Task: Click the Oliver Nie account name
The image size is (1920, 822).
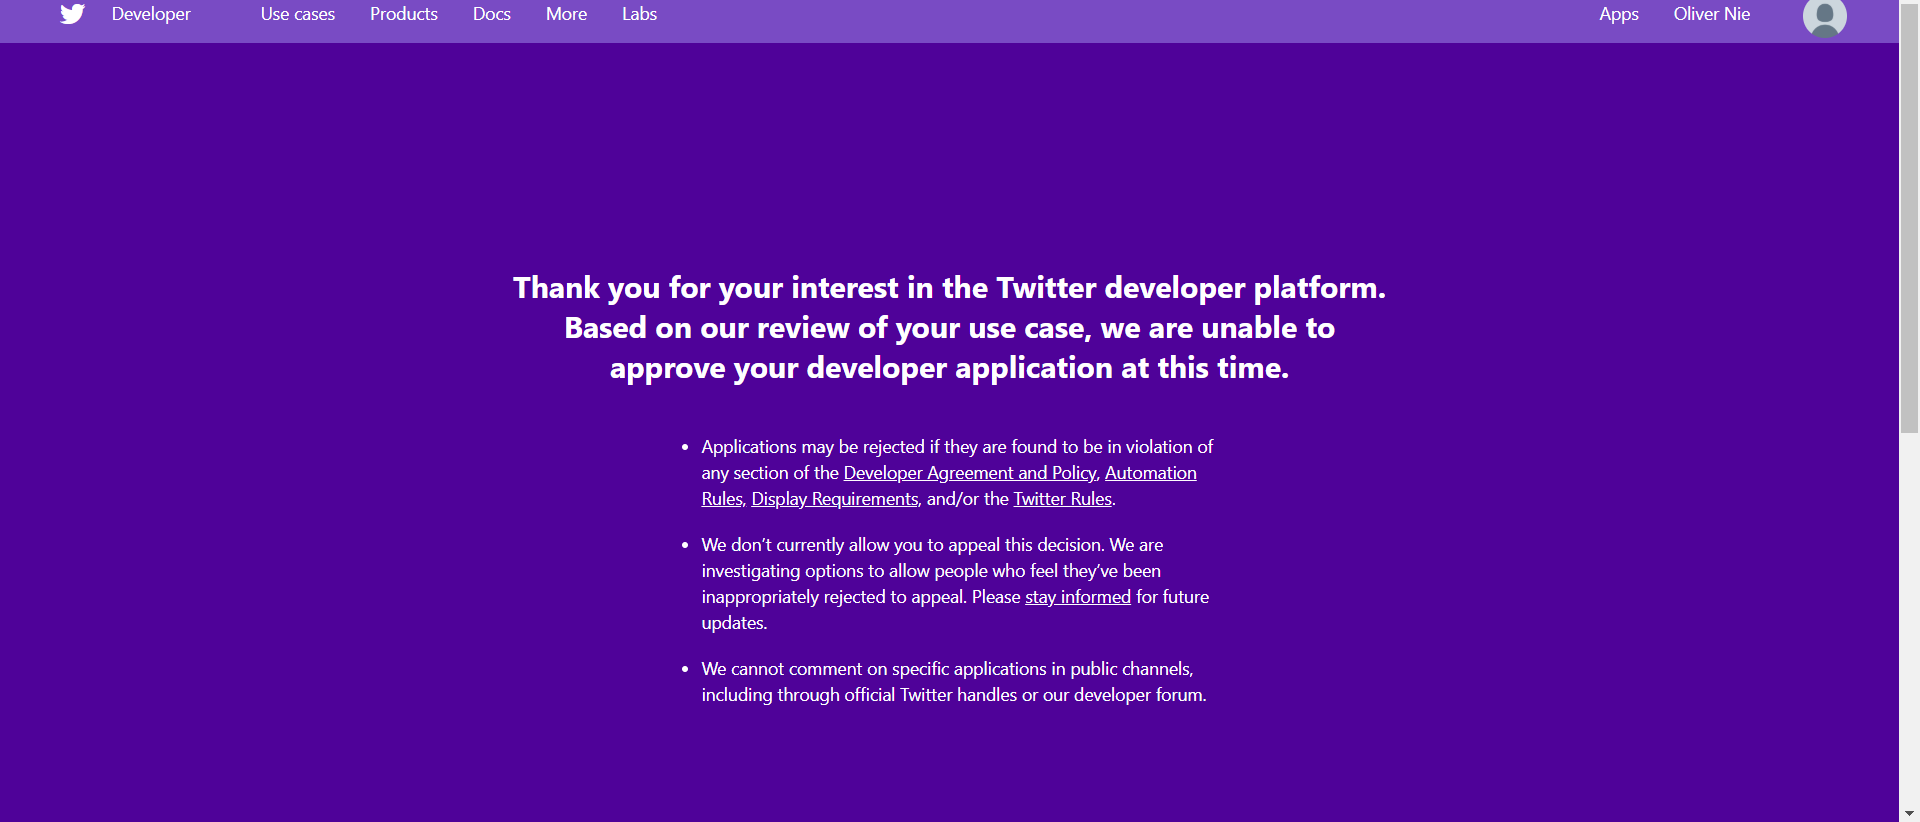Action: pos(1712,14)
